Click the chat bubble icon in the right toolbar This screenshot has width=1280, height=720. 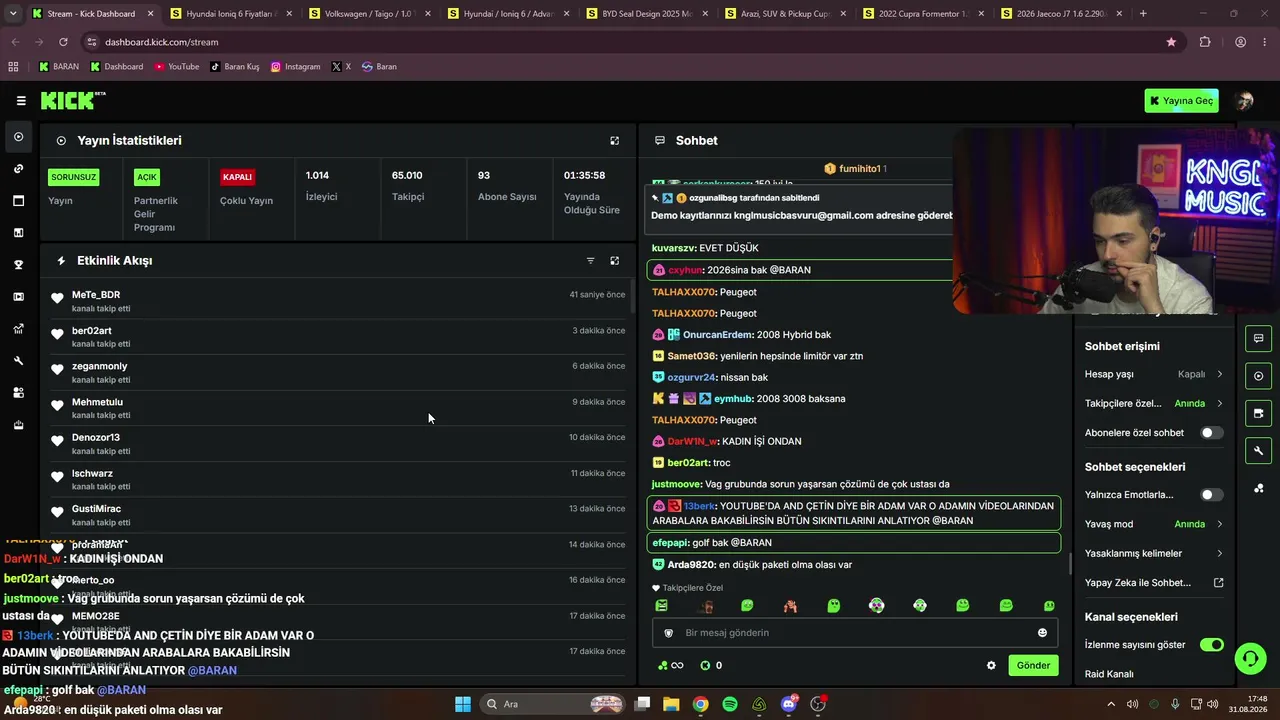pyautogui.click(x=1258, y=339)
